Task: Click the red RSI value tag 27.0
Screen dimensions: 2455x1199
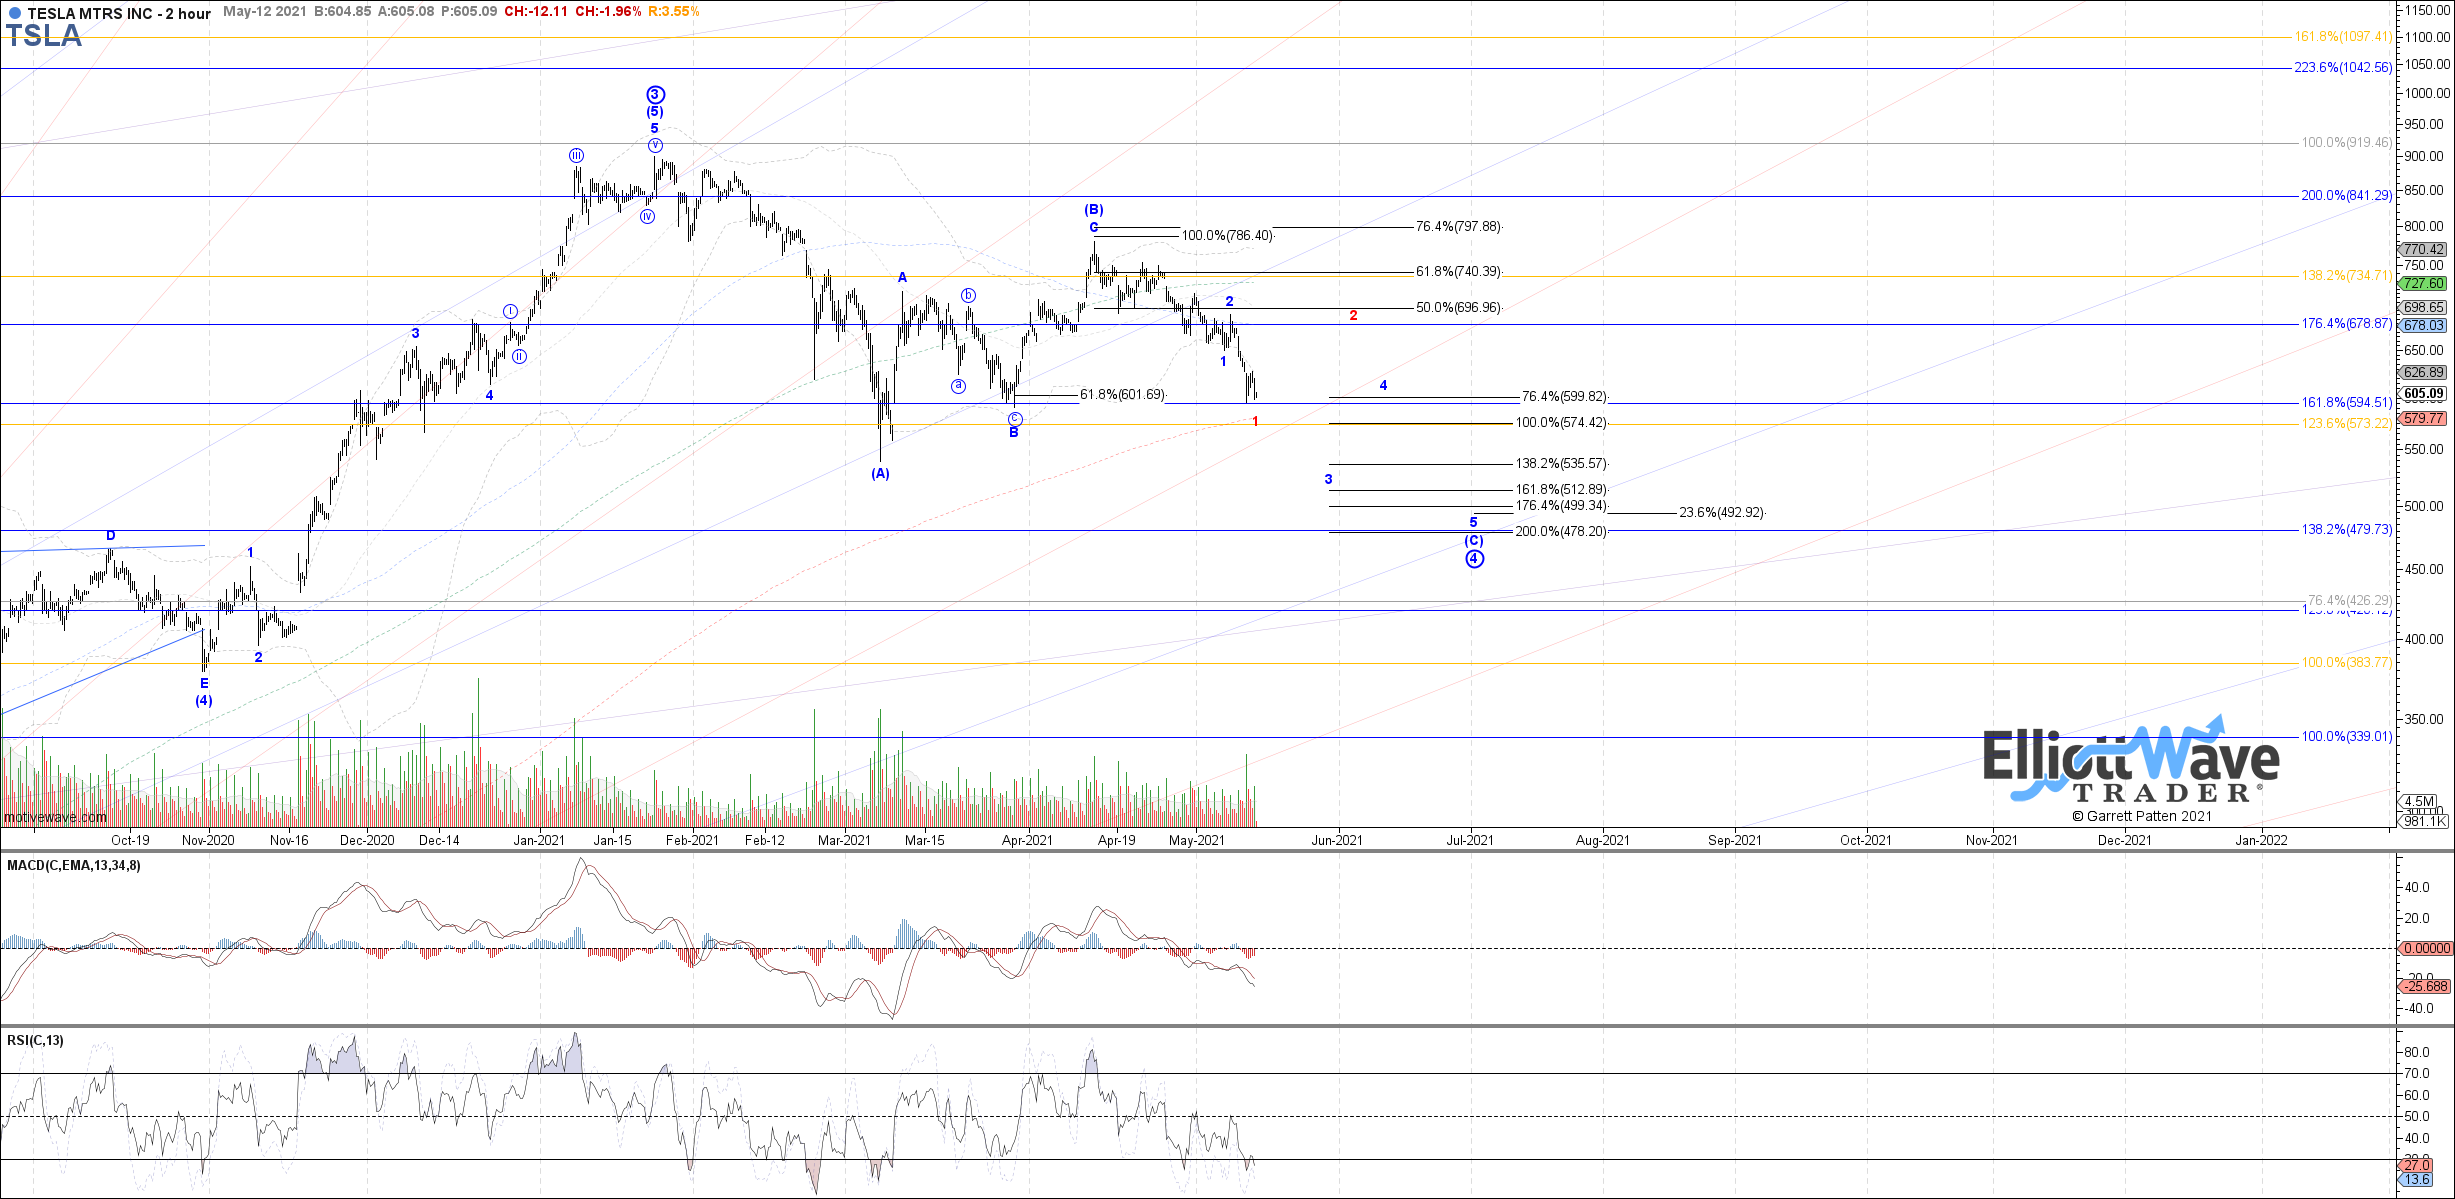Action: [x=2416, y=1165]
